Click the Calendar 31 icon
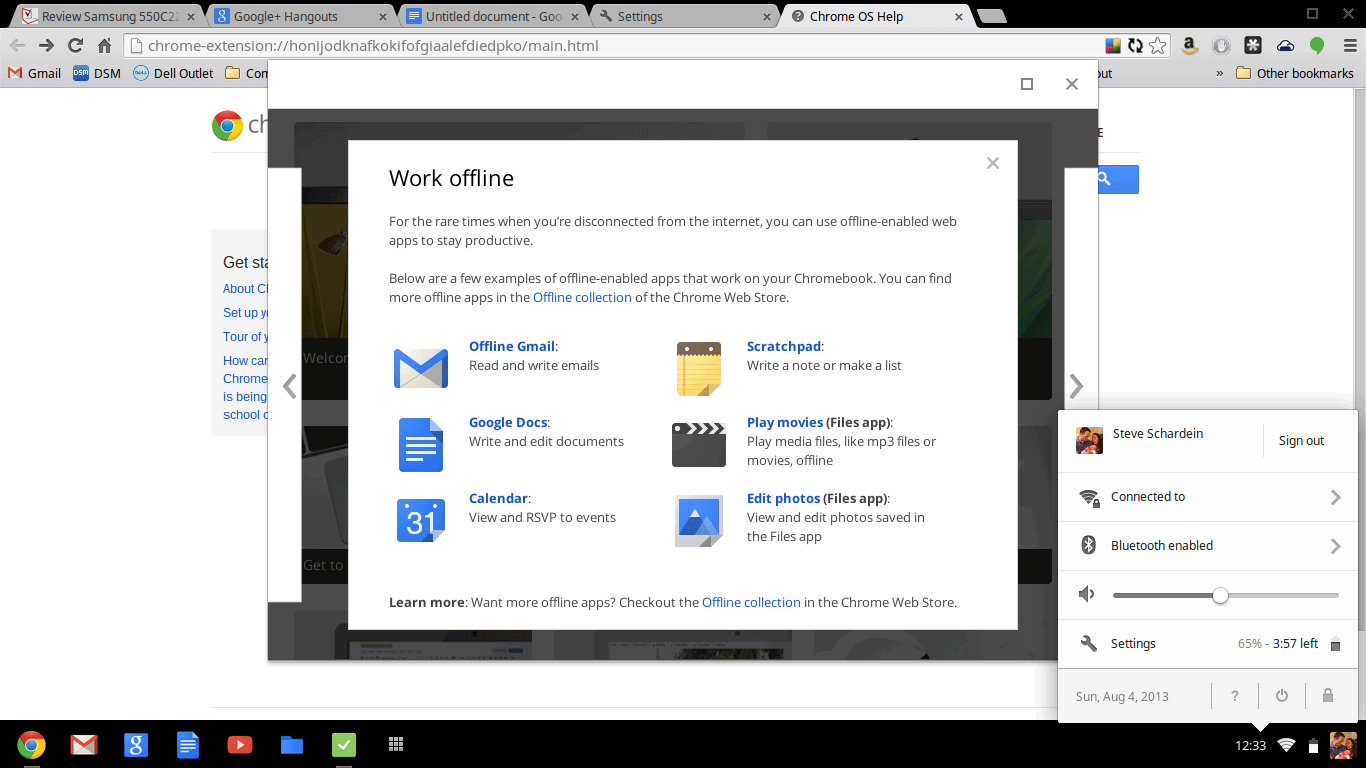 (420, 520)
